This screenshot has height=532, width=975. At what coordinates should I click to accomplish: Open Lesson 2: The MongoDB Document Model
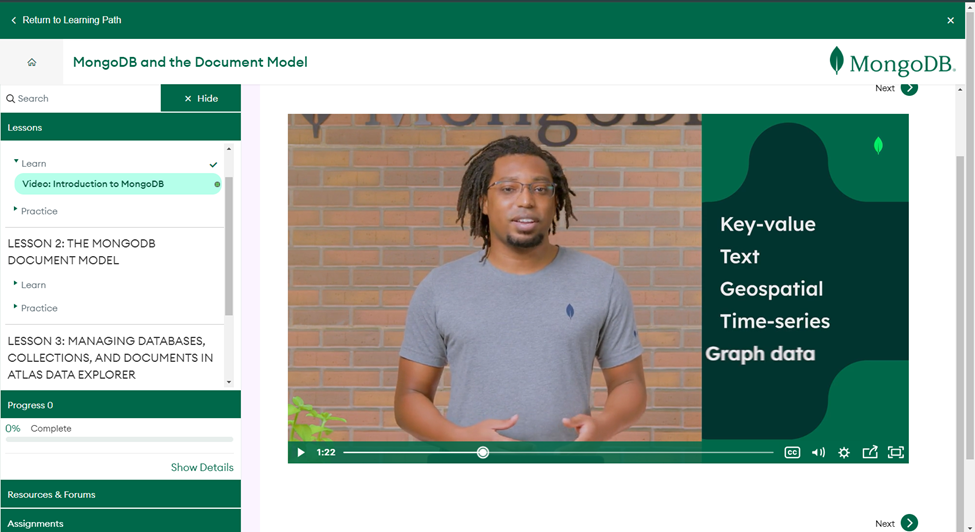(81, 252)
